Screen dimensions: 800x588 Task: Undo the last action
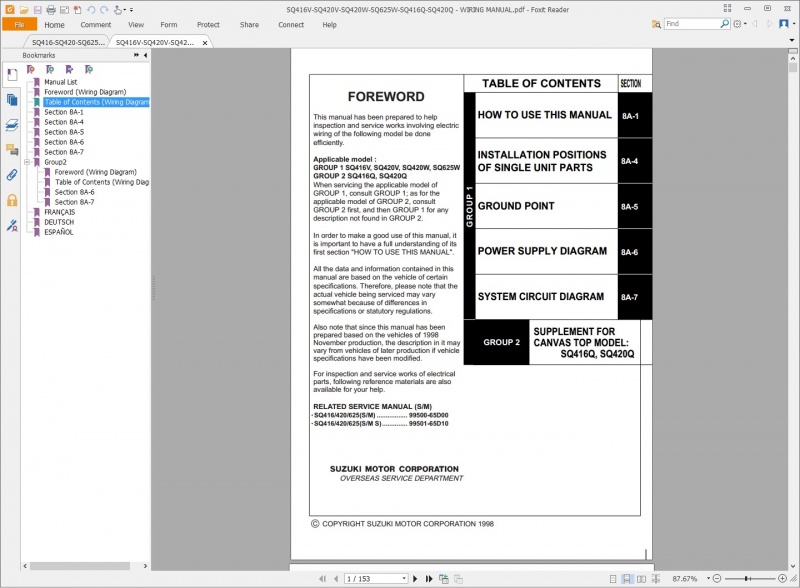[91, 10]
